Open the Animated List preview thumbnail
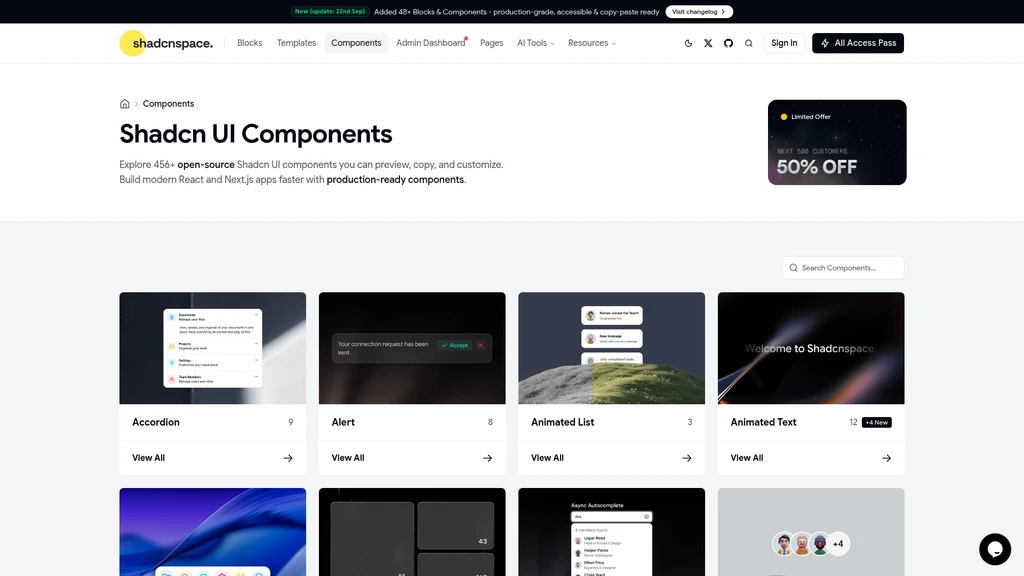 click(611, 348)
